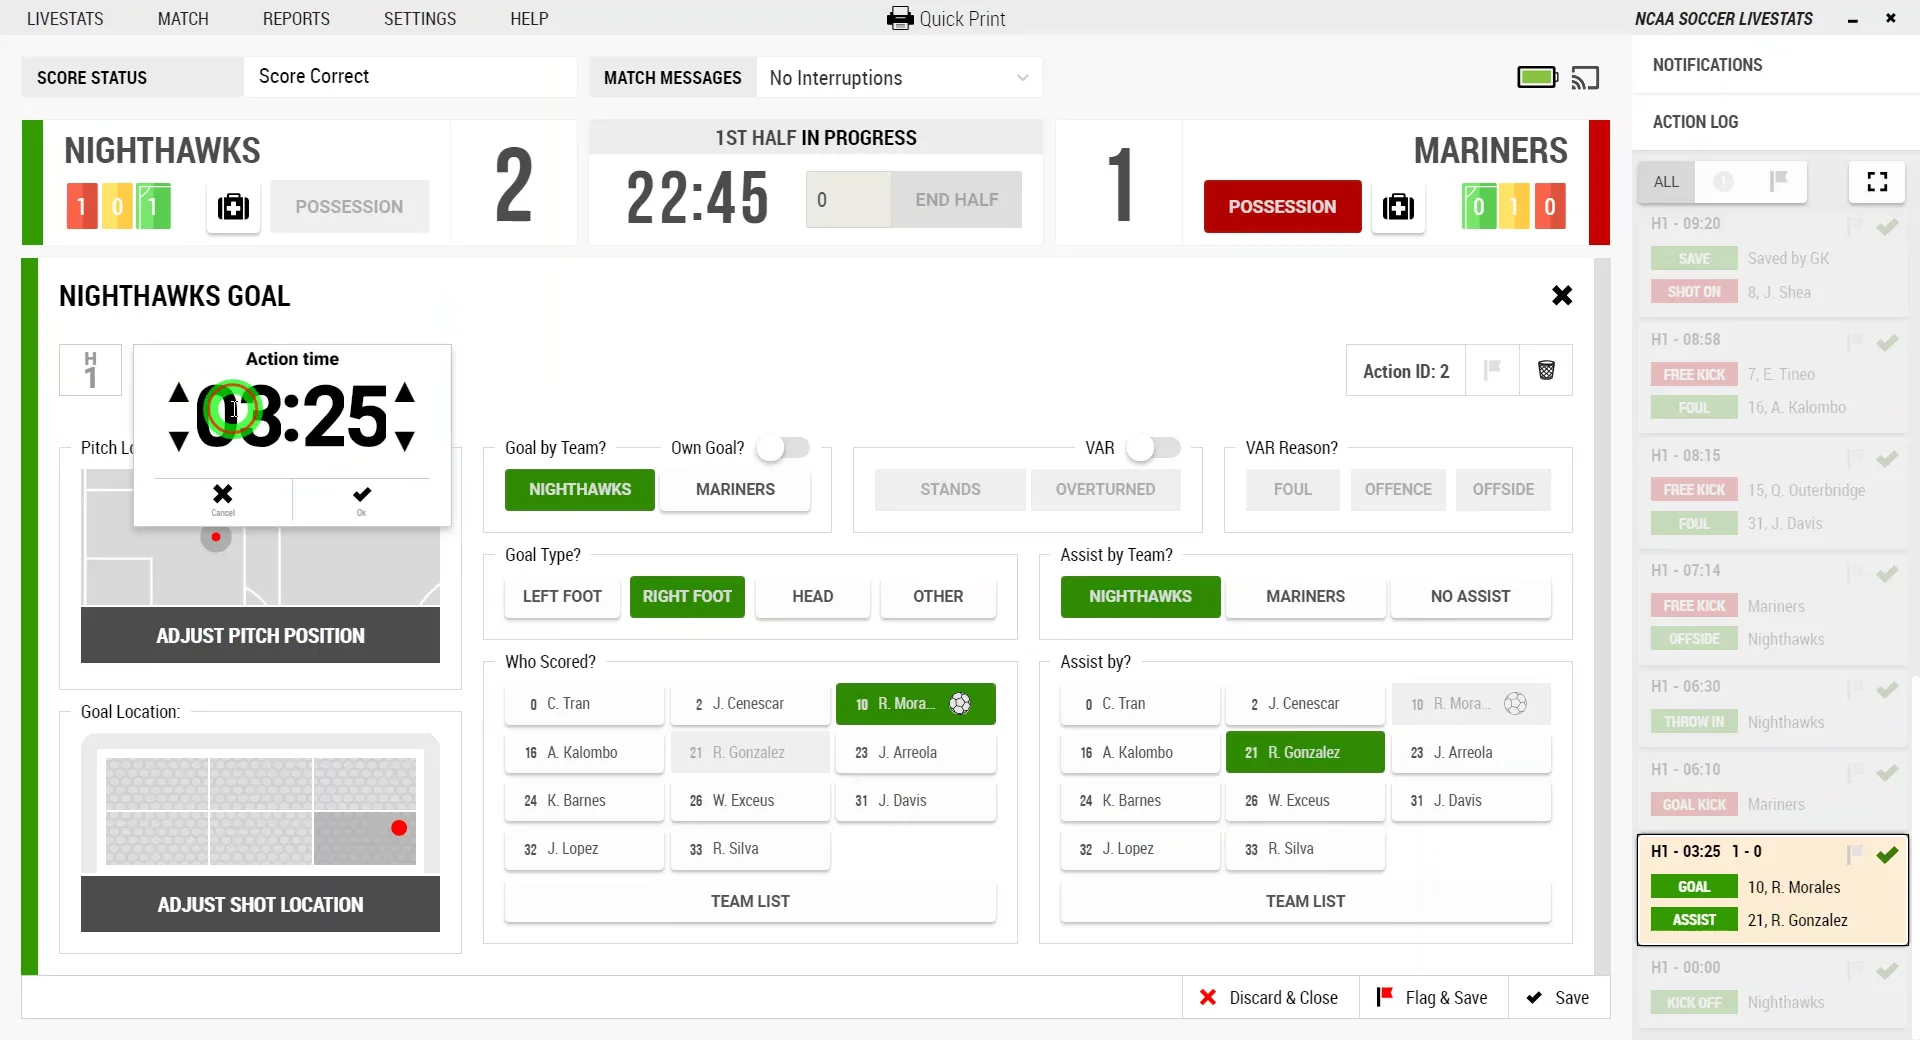Filter action log by flagged entries
The height and width of the screenshot is (1040, 1920).
(x=1777, y=182)
